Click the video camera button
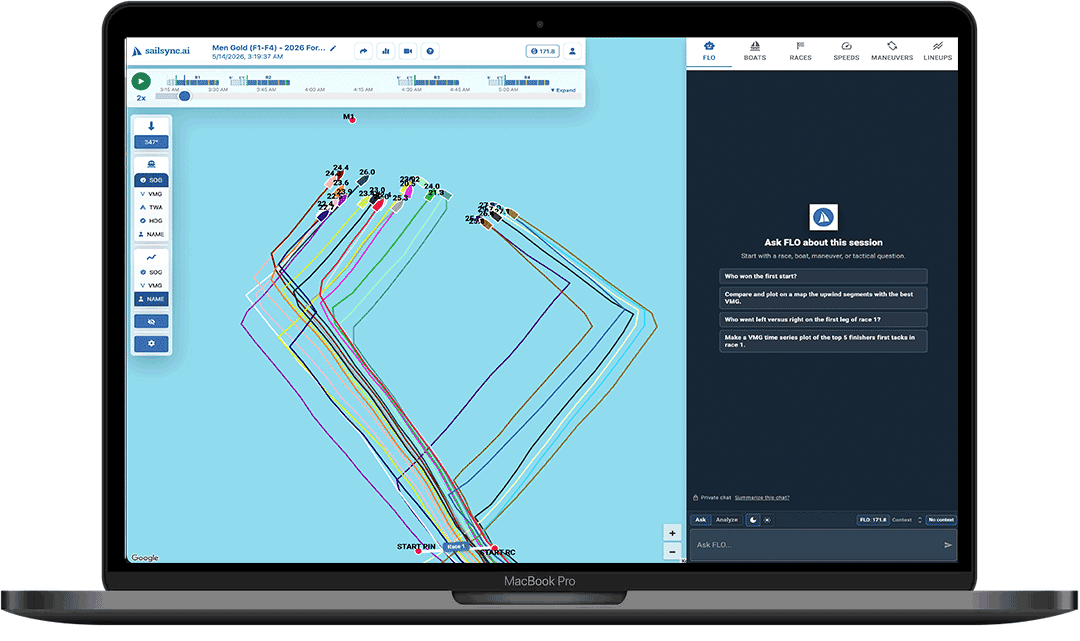The height and width of the screenshot is (641, 1080). [408, 51]
